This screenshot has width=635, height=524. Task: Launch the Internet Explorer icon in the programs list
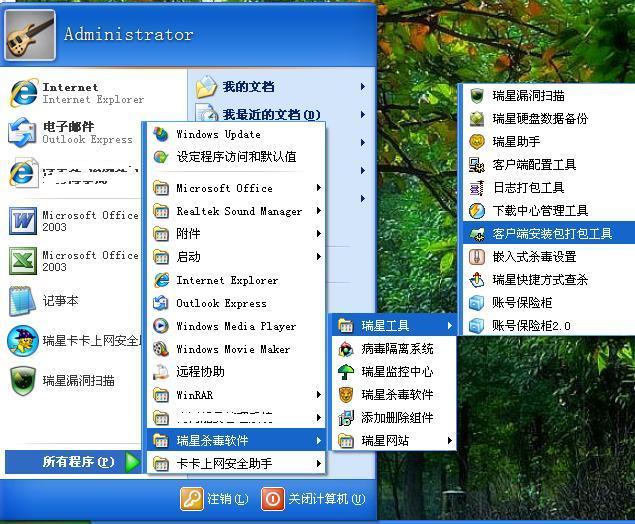pyautogui.click(x=161, y=280)
